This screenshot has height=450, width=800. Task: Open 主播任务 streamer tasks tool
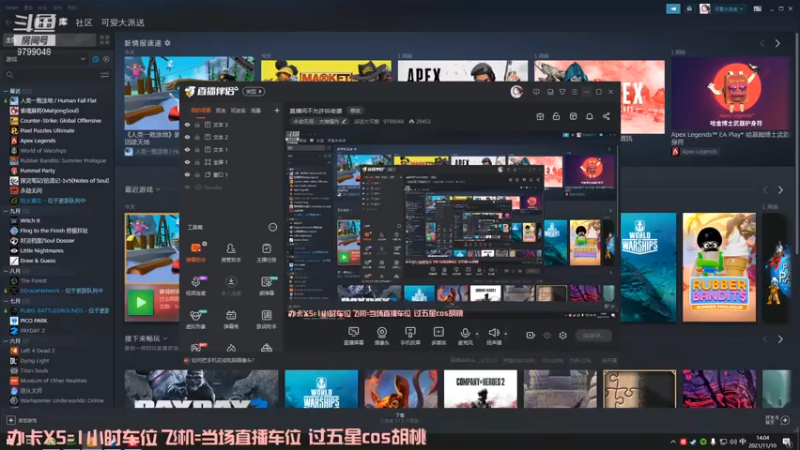[266, 252]
